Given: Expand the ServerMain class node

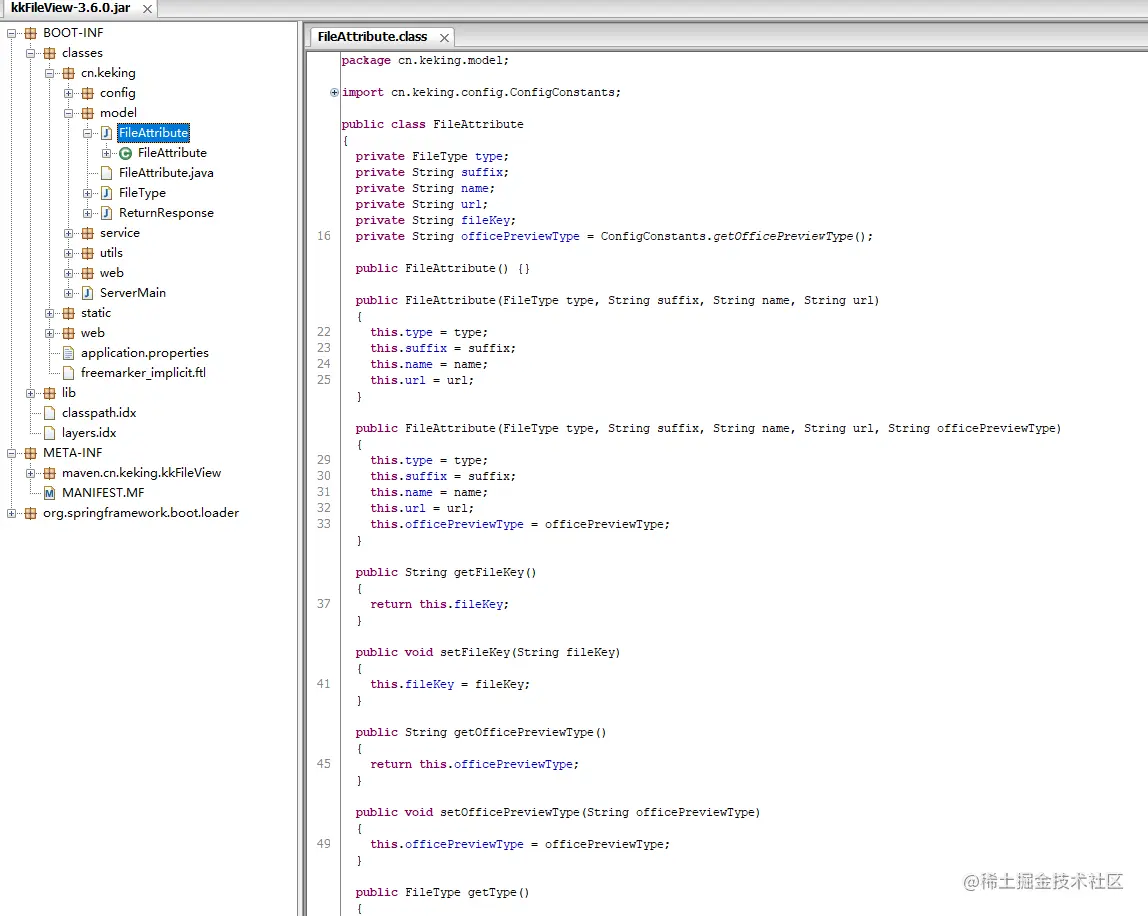Looking at the screenshot, I should tap(69, 293).
